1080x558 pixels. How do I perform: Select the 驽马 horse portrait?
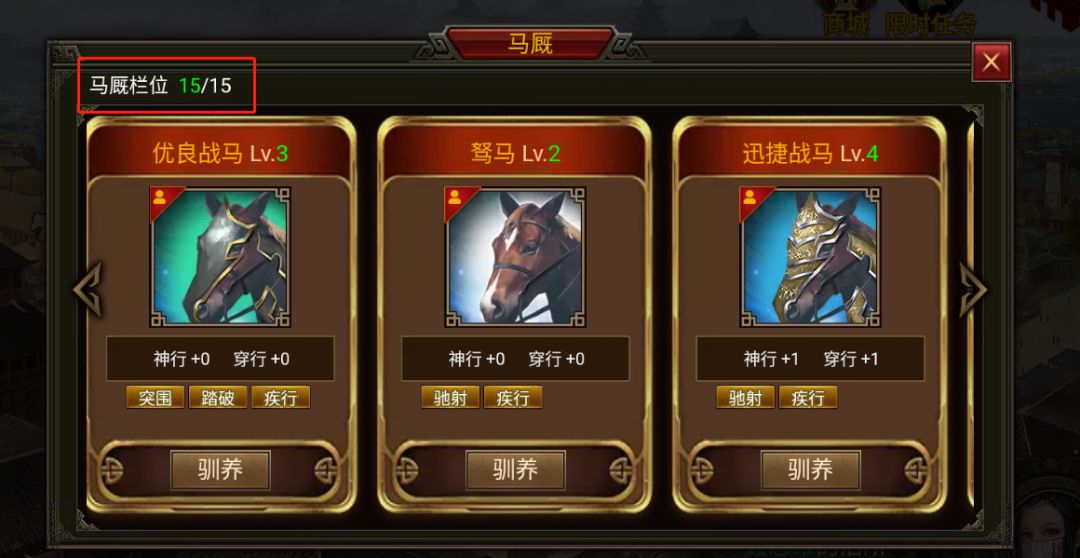point(515,257)
